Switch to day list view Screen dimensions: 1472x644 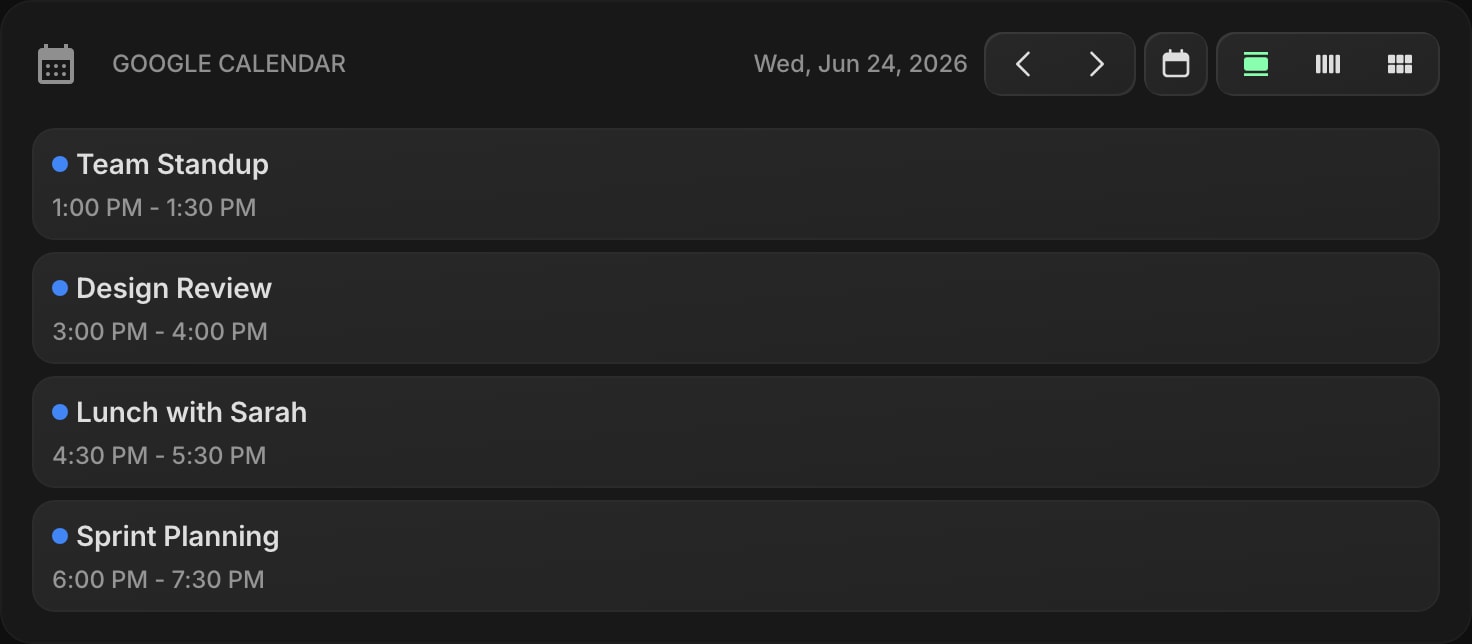tap(1256, 64)
